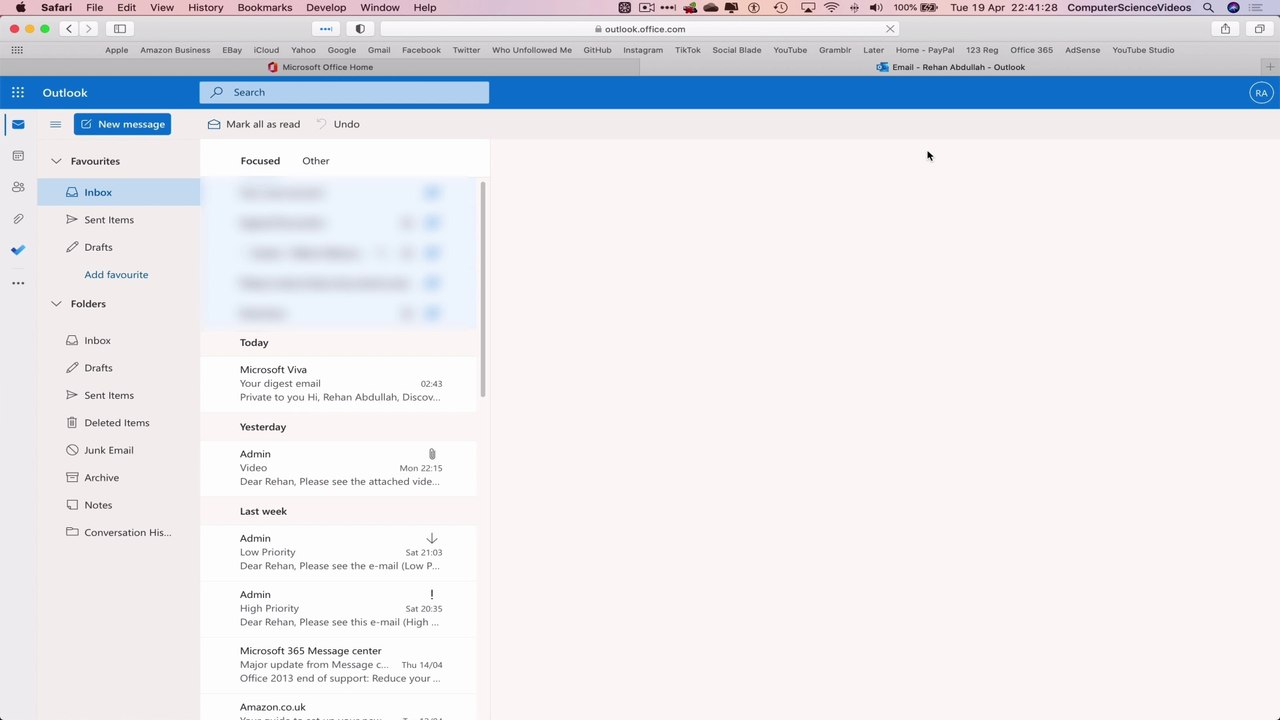Open the Microsoft Viva digest email
The width and height of the screenshot is (1280, 720).
(x=339, y=384)
